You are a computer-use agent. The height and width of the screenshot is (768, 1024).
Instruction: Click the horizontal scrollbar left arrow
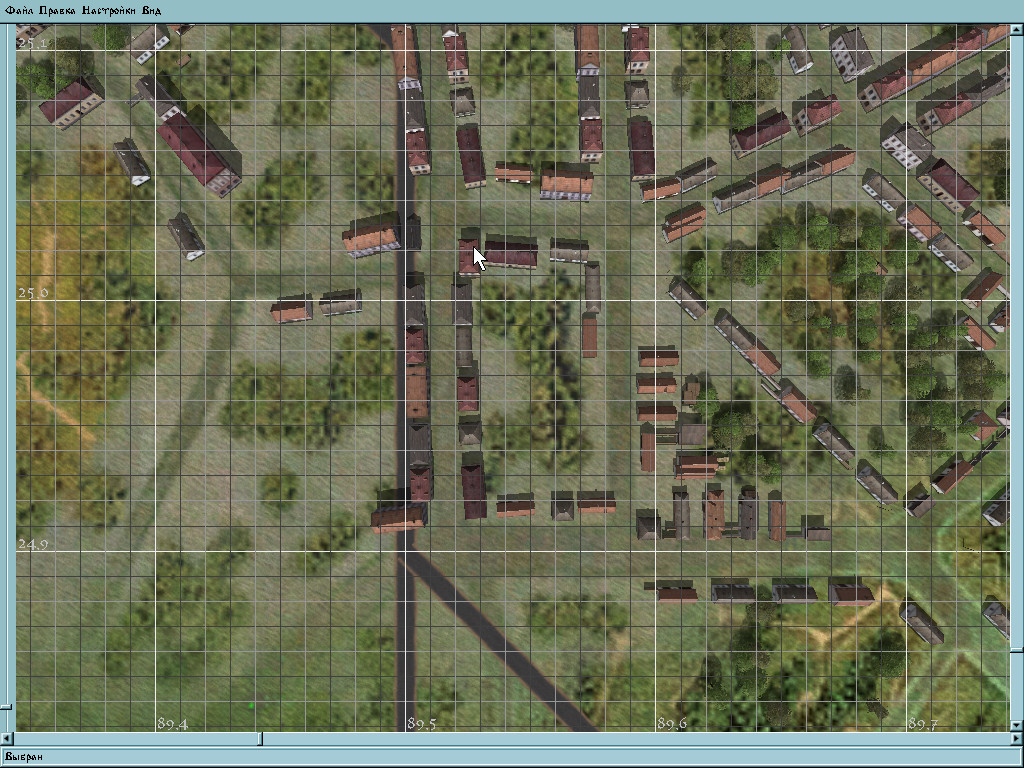coord(6,739)
